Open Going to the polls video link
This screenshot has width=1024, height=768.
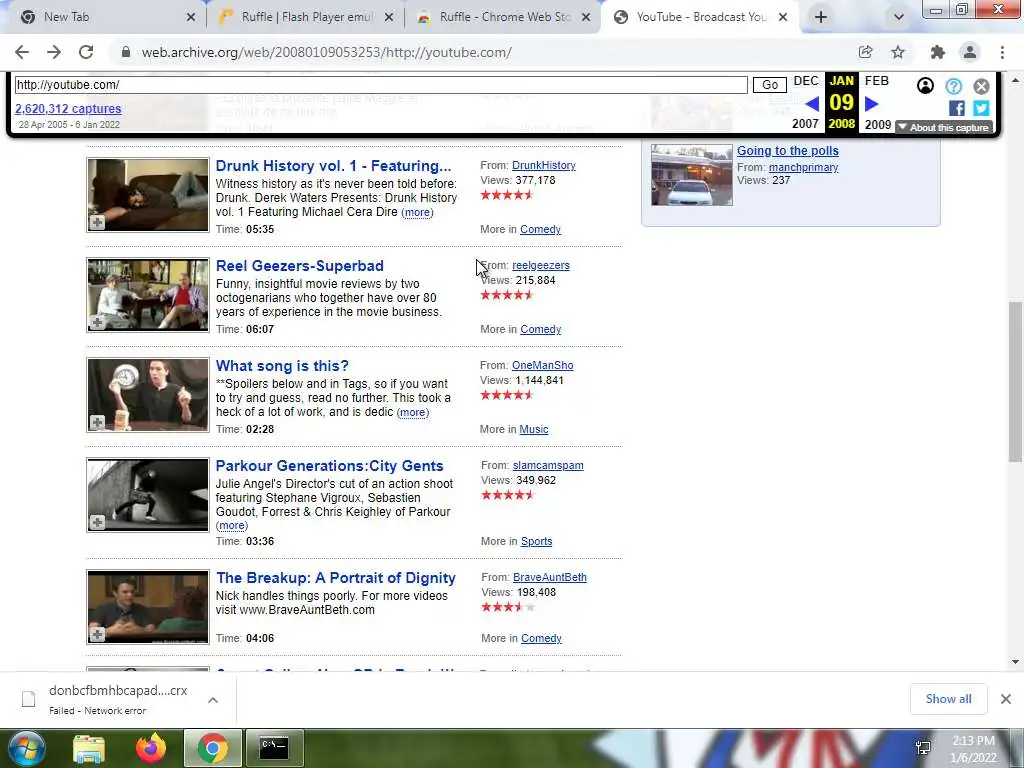788,151
